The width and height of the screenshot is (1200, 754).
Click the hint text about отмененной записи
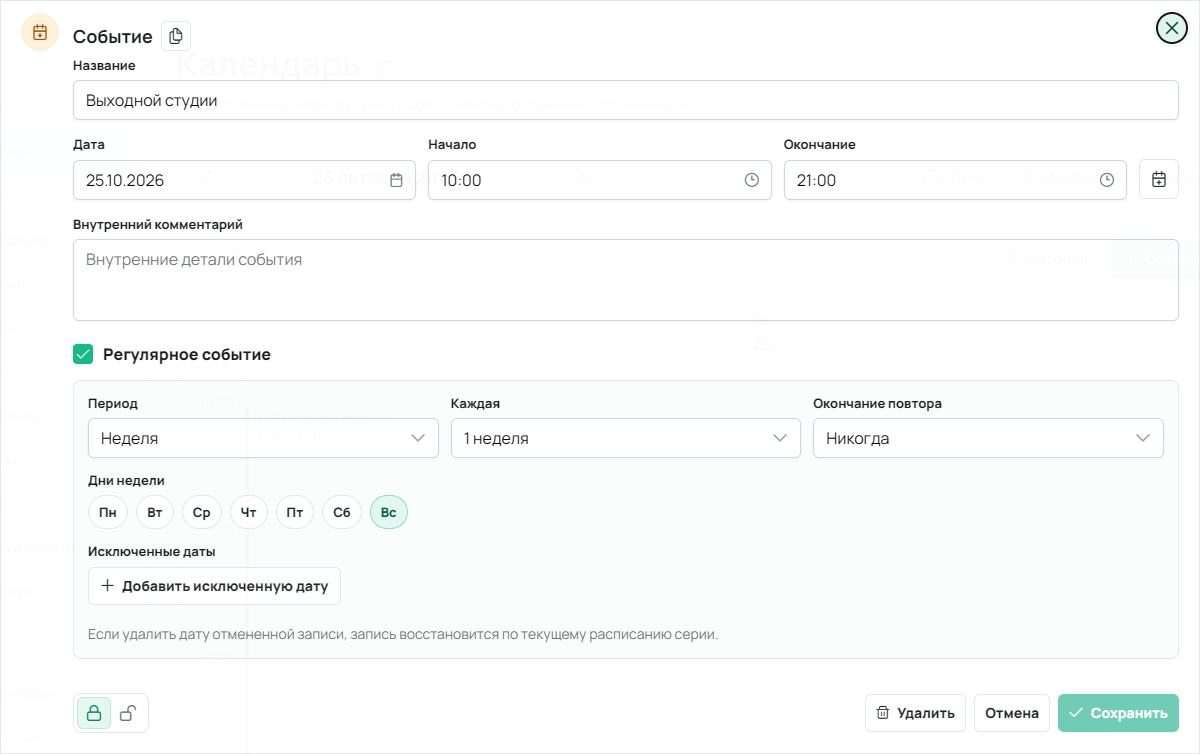[403, 634]
